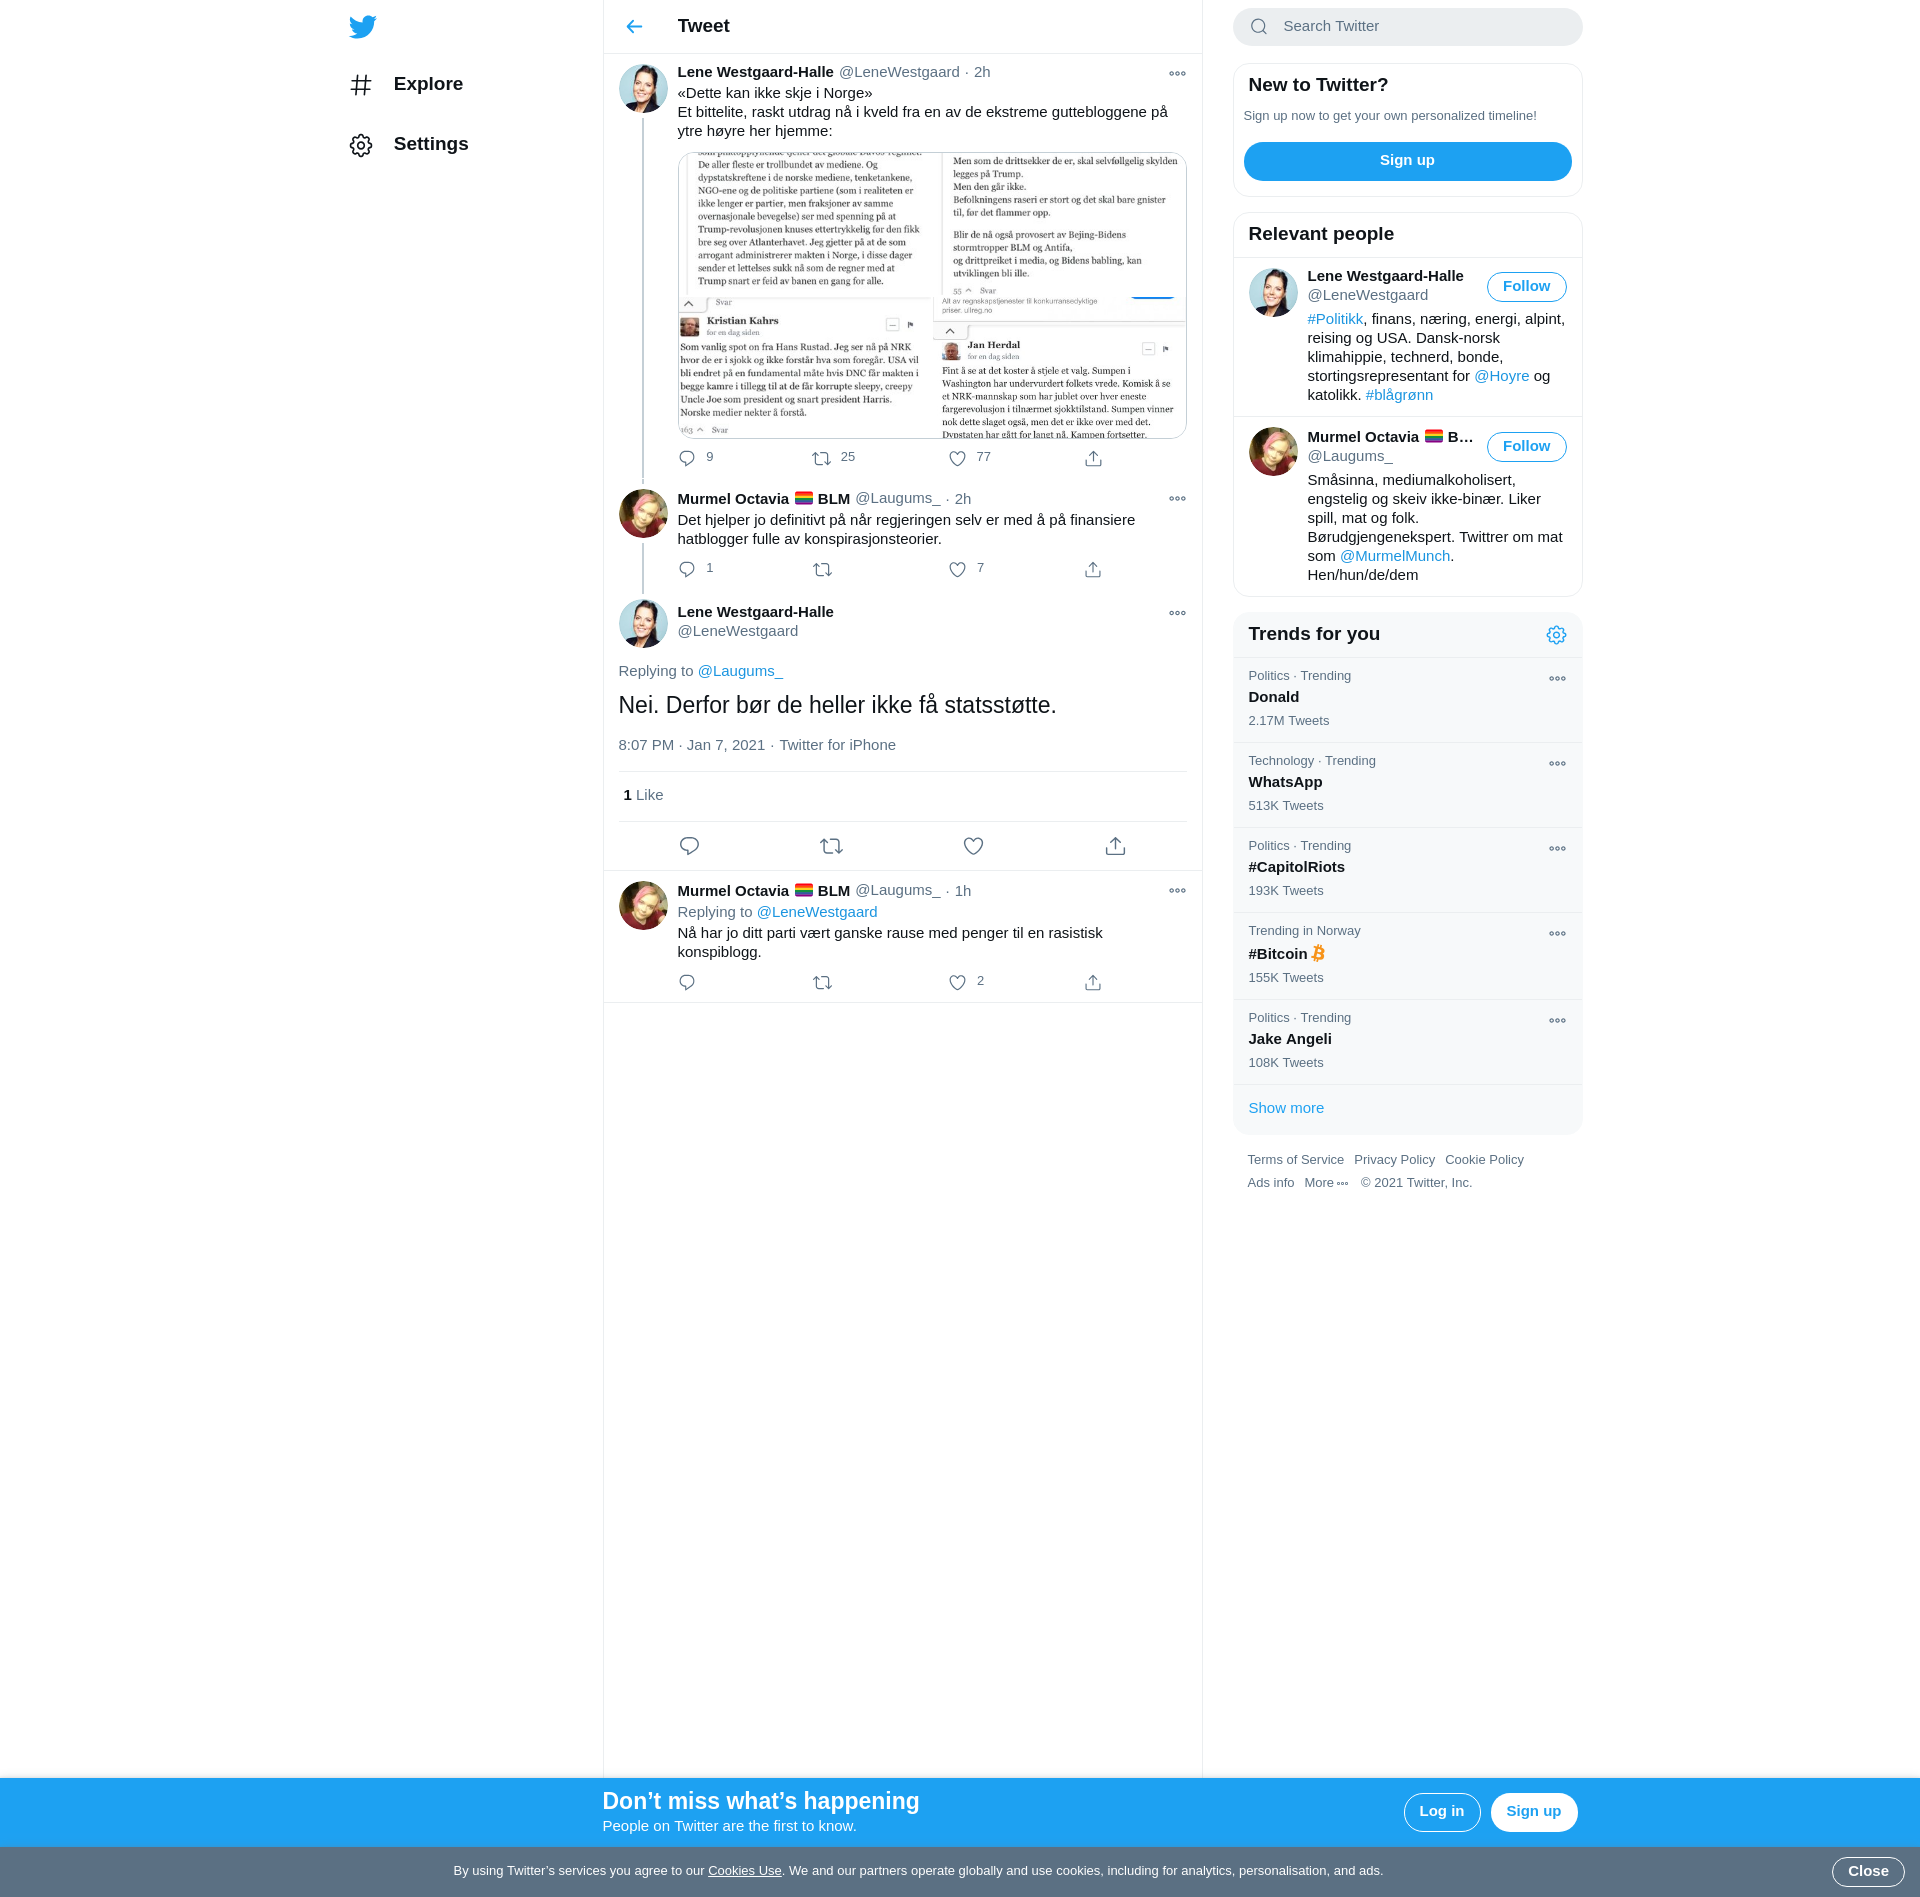Retweet Murmel's 2h tweet about hatblogger
1920x1897 pixels.
822,569
